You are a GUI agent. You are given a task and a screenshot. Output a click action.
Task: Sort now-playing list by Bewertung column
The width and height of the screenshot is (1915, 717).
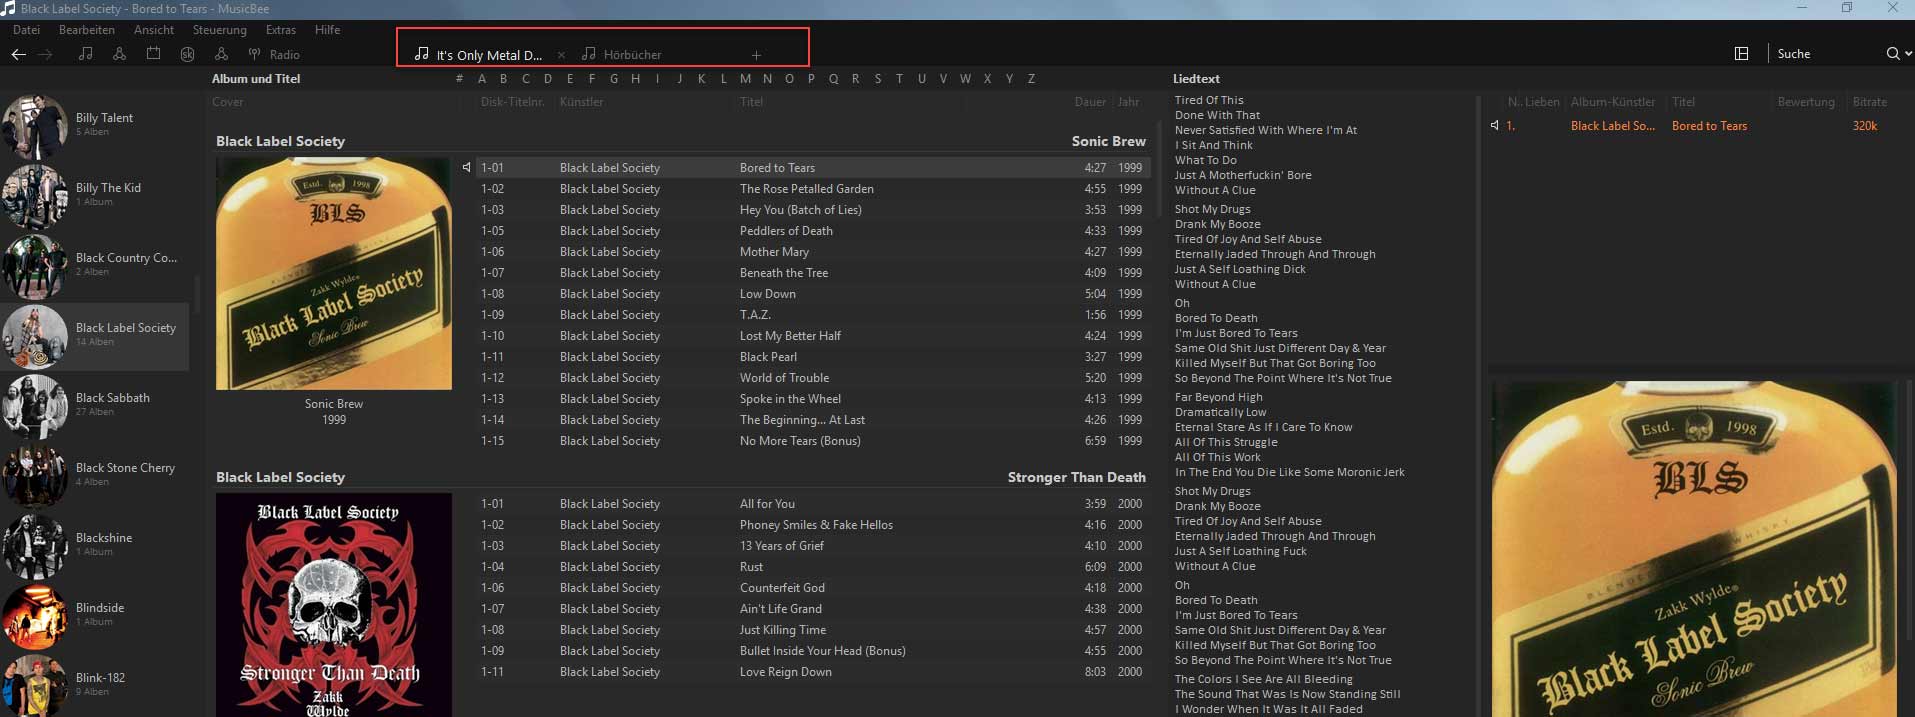tap(1806, 102)
